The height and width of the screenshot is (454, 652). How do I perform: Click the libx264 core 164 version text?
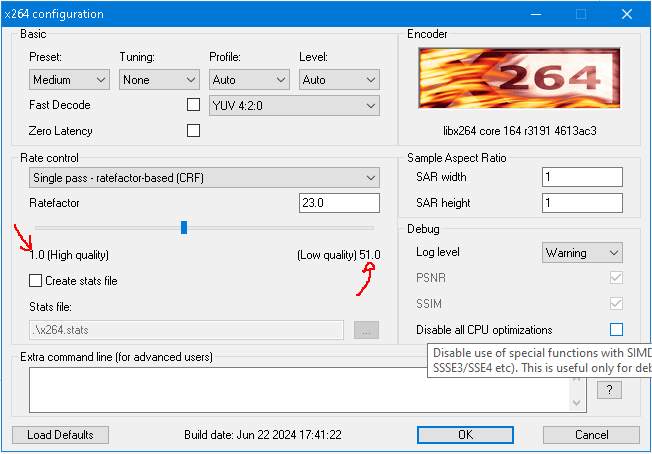(x=519, y=131)
